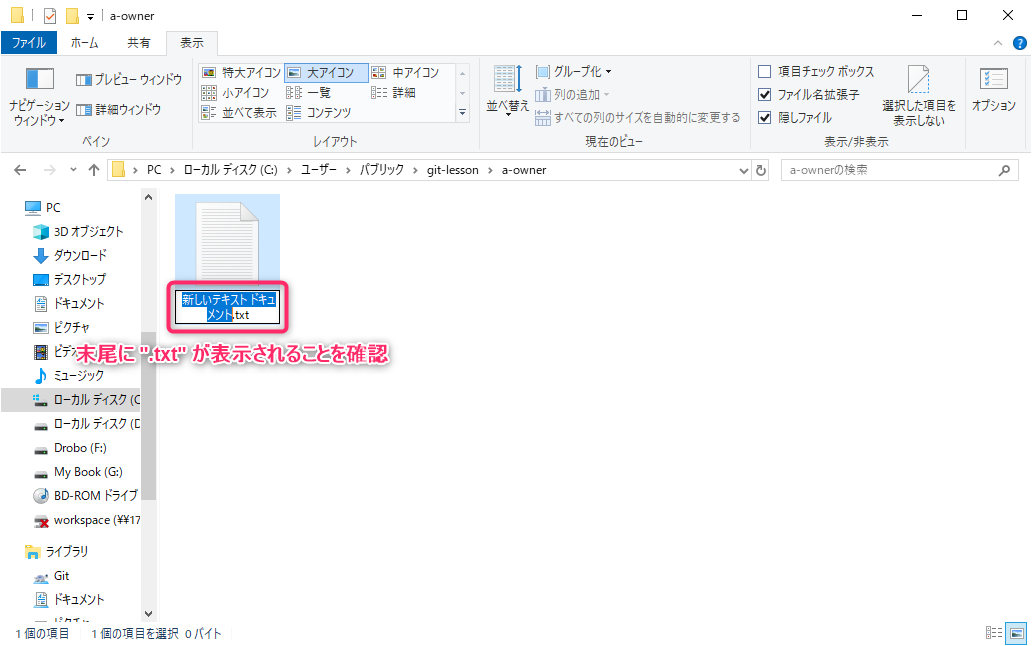This screenshot has height=646, width=1032.
Task: Open ドキュメント under PC in the sidebar
Action: (x=69, y=304)
